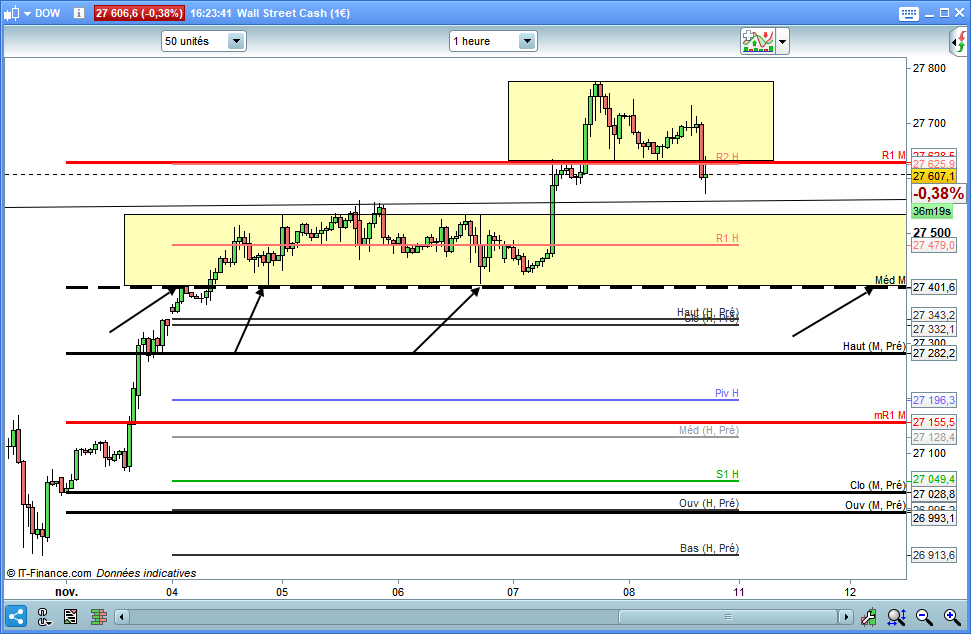Screen dimensions: 971x634
Task: Open the lists panel icon
Action: (x=71, y=617)
